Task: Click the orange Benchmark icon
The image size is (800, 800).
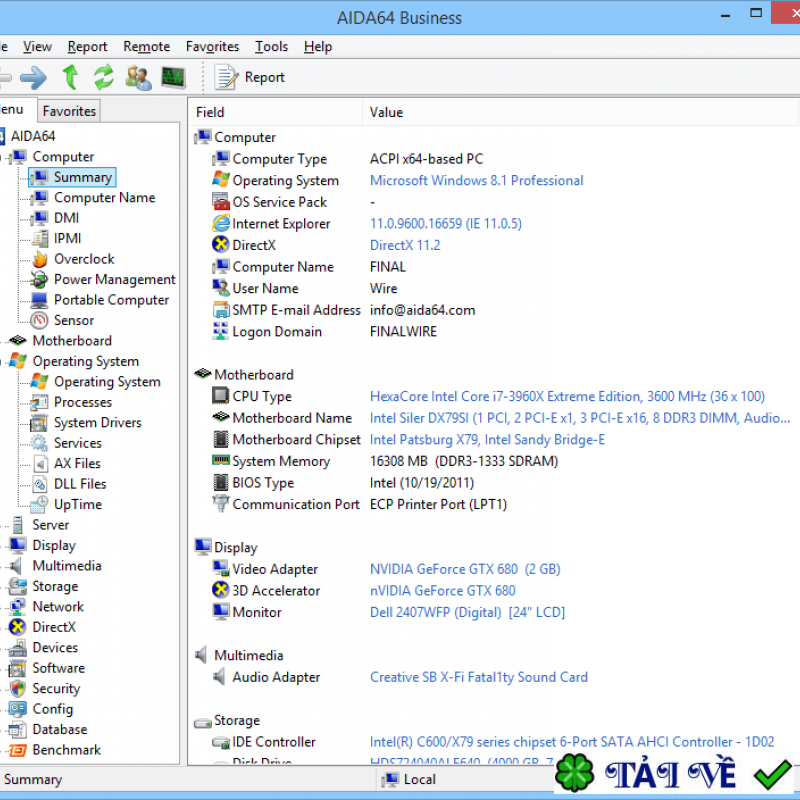Action: [17, 750]
